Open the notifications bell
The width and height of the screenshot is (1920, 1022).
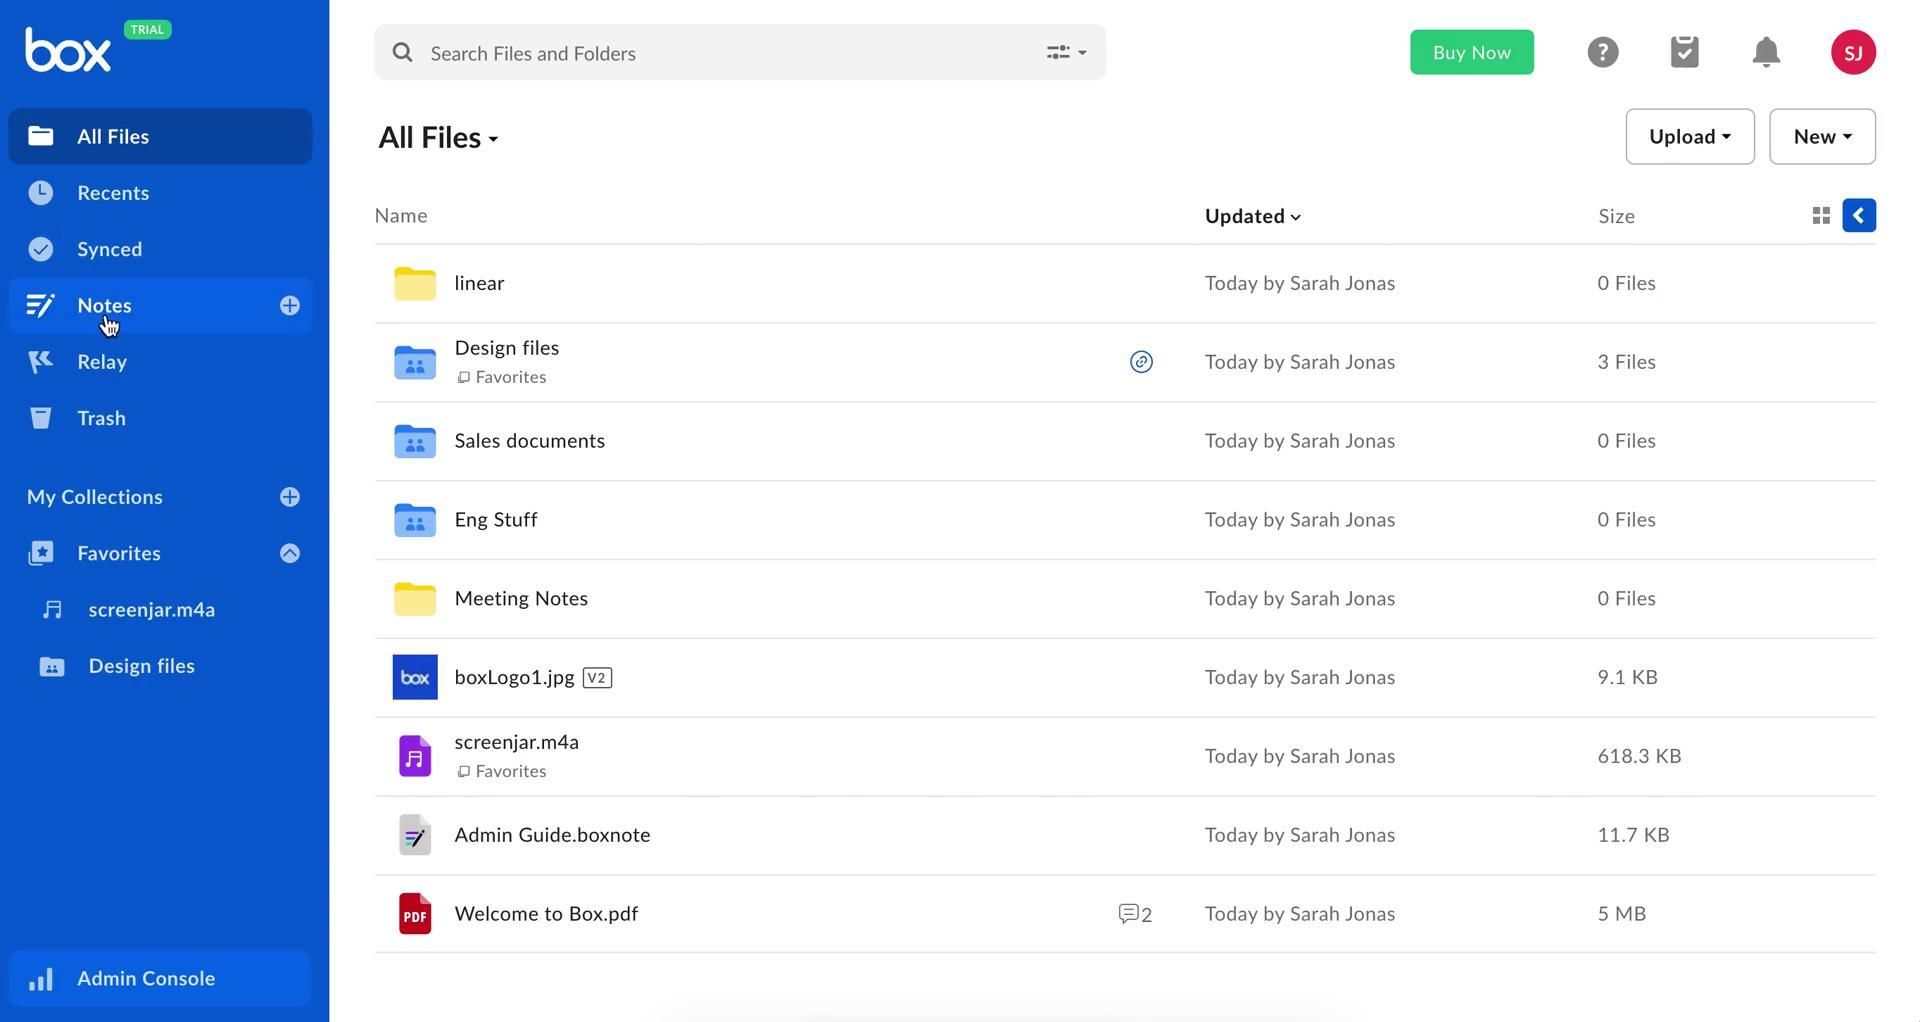[x=1766, y=52]
